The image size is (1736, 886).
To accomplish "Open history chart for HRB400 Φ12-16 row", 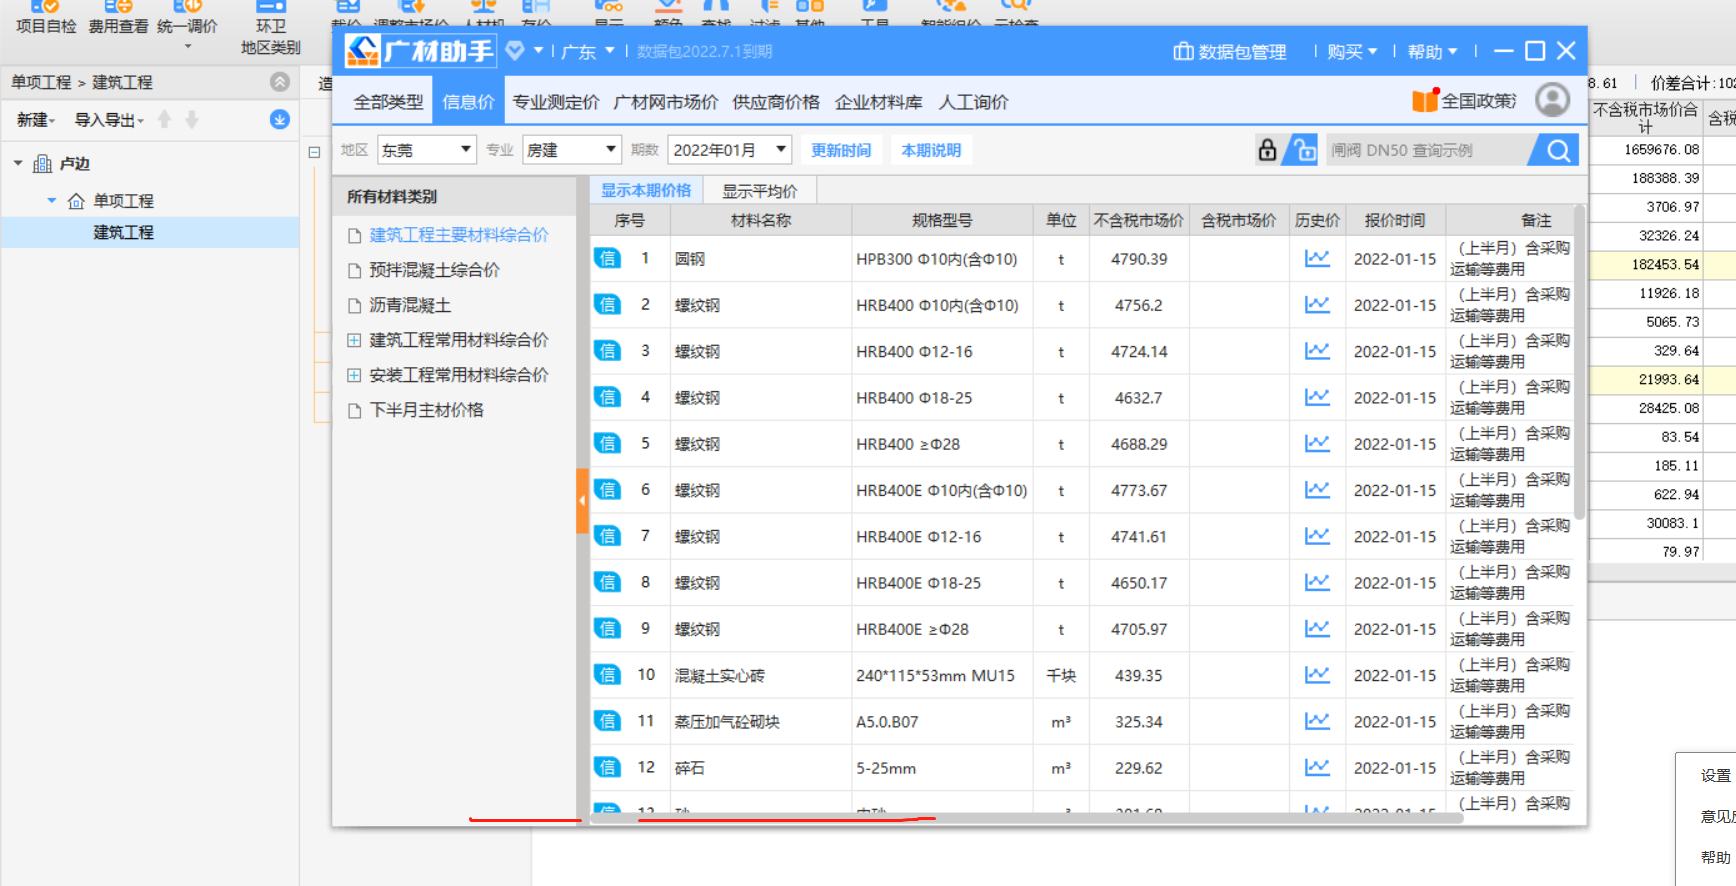I will 1317,351.
